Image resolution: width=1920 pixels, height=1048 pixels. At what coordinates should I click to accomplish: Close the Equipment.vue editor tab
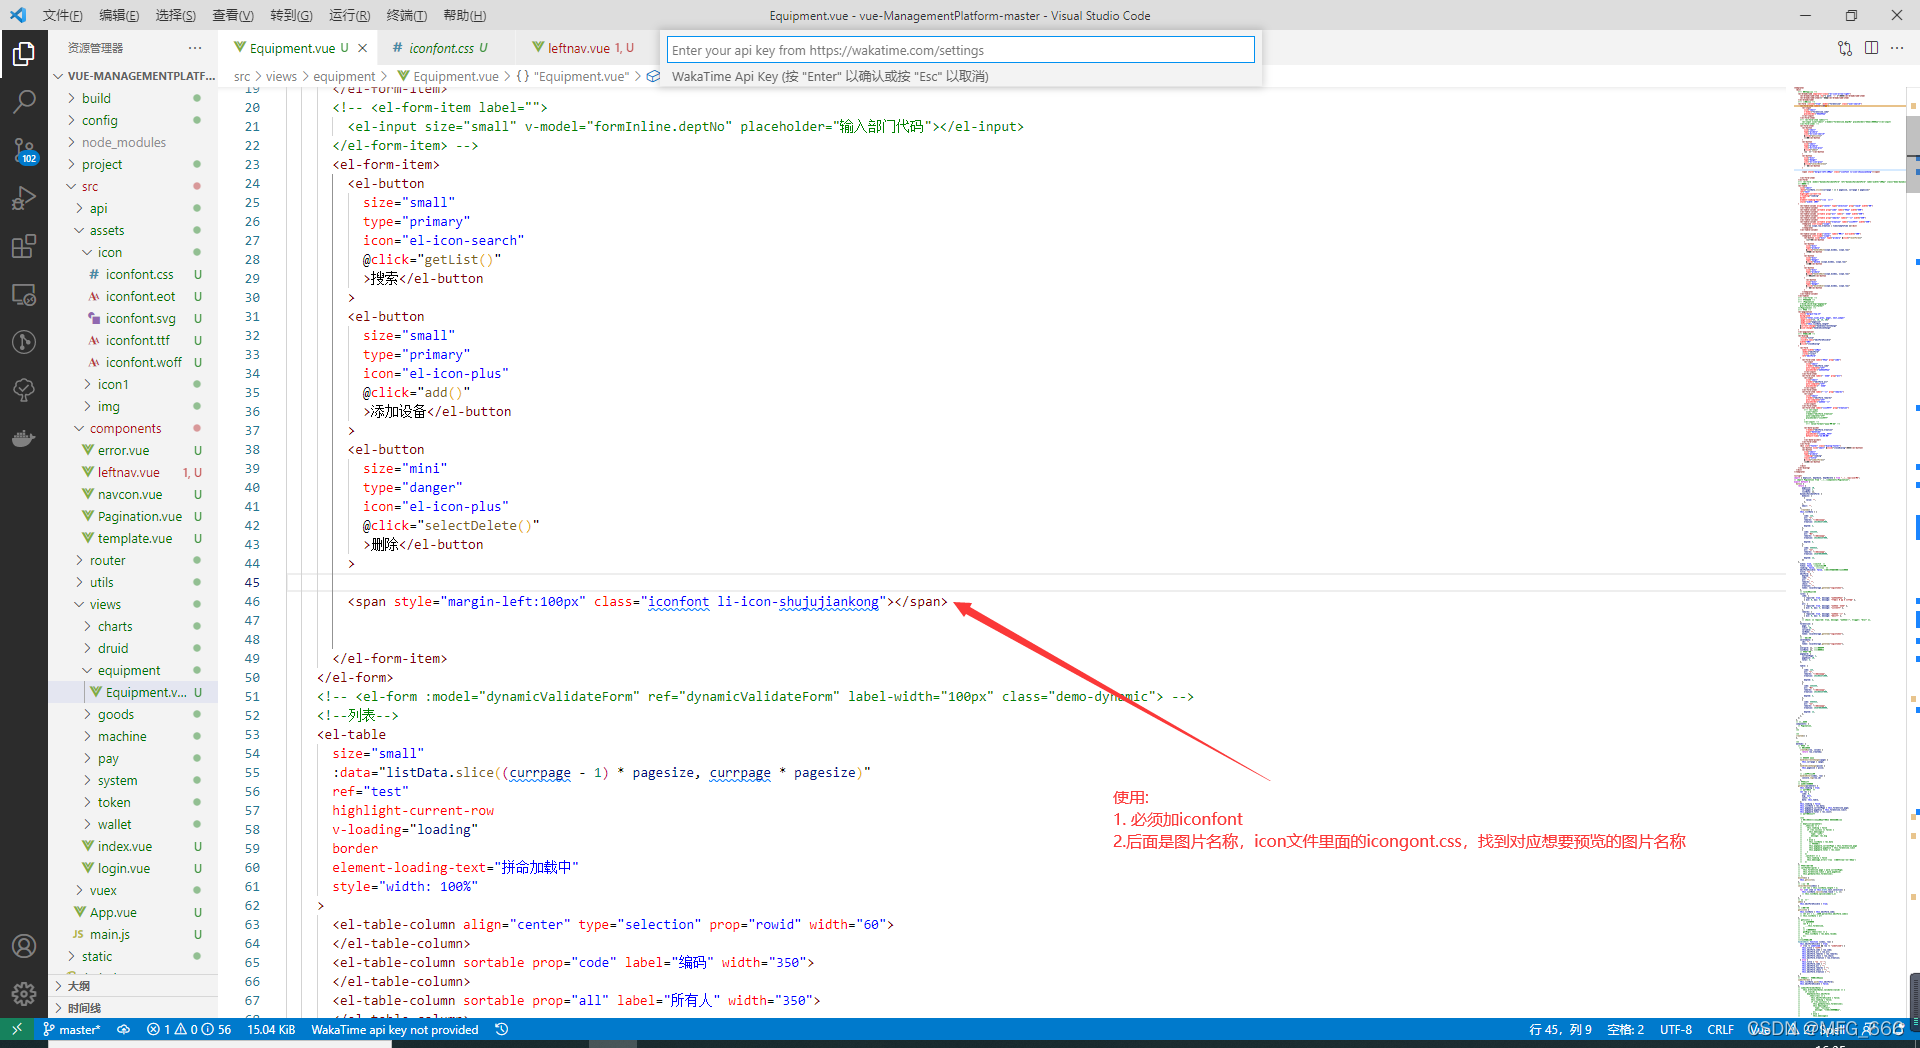click(x=362, y=48)
